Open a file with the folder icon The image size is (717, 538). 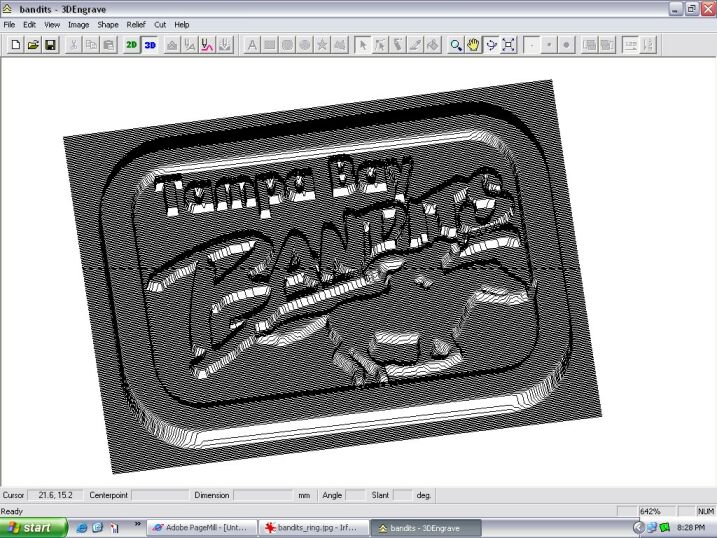[x=32, y=45]
